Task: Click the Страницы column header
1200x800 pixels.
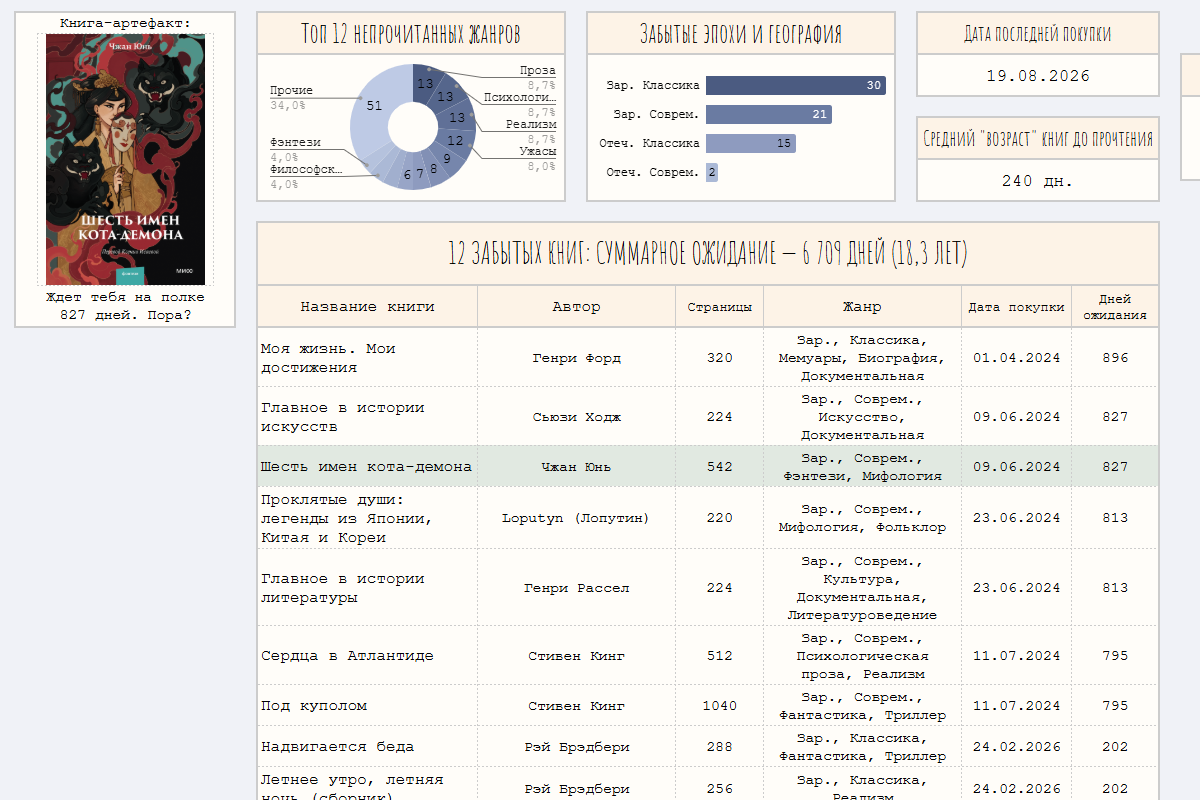Action: (x=720, y=307)
